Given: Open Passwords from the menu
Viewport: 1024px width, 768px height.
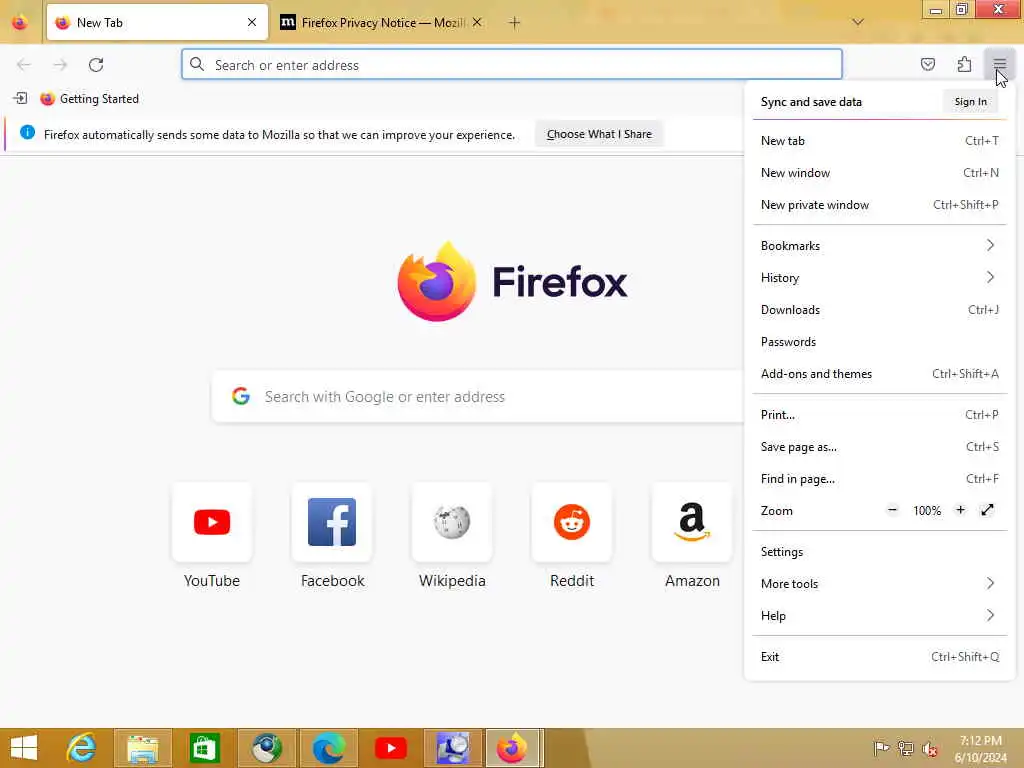Looking at the screenshot, I should point(880,342).
